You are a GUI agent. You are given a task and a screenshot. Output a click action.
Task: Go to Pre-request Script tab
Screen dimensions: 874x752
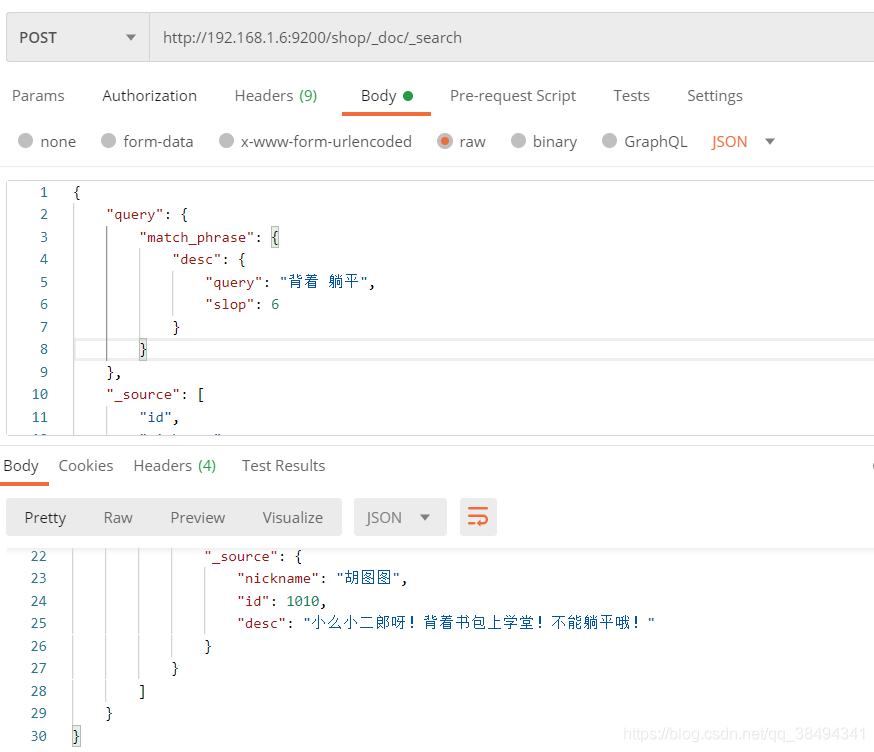point(512,96)
